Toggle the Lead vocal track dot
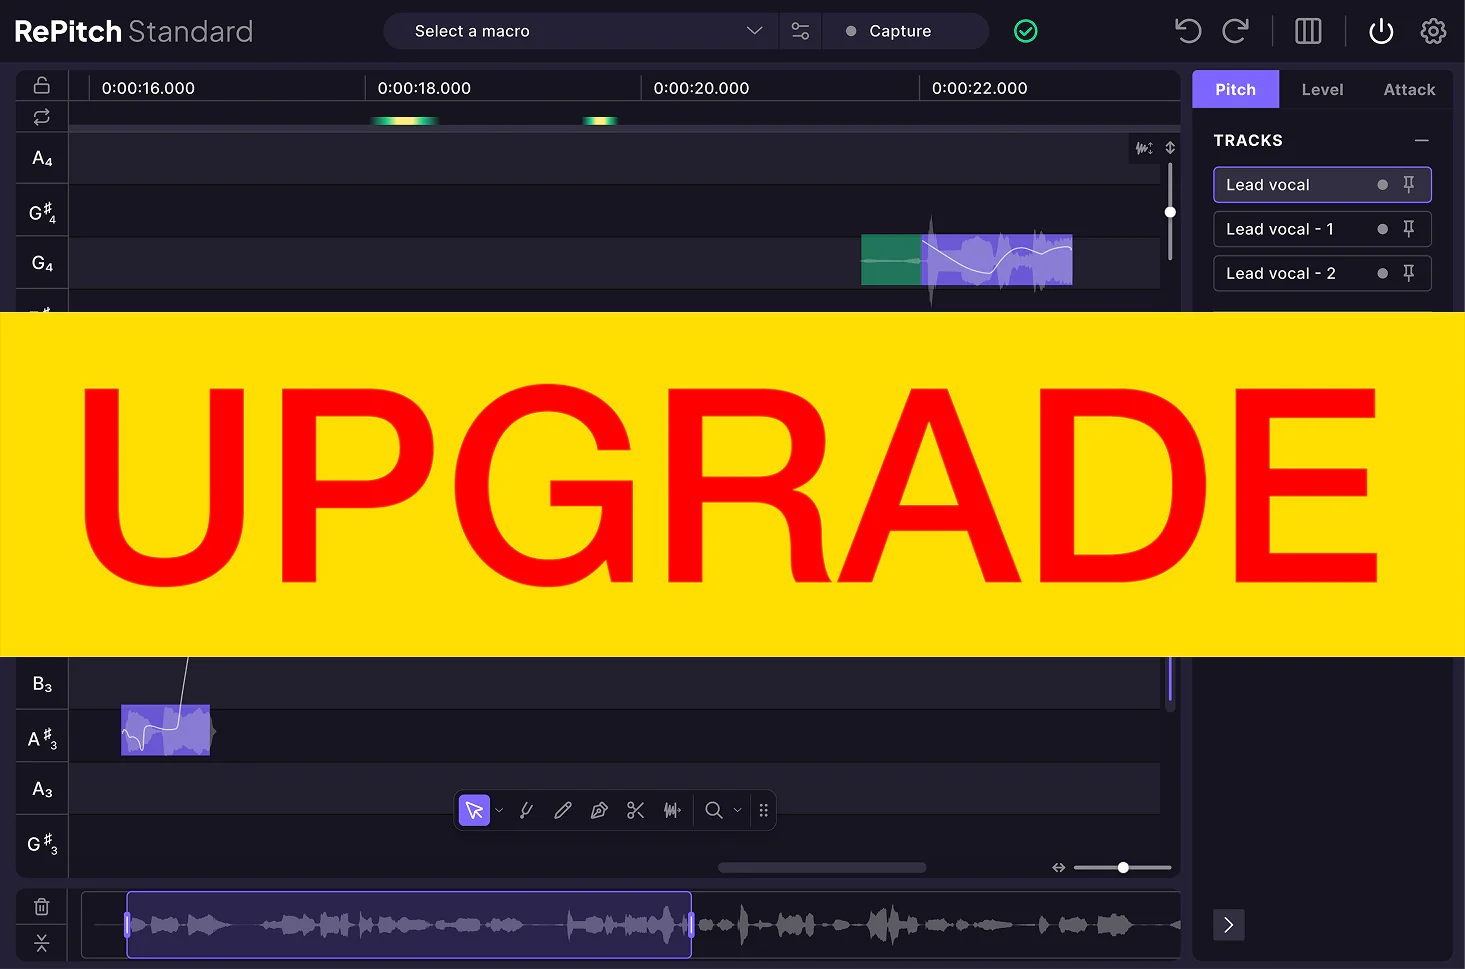 1382,184
